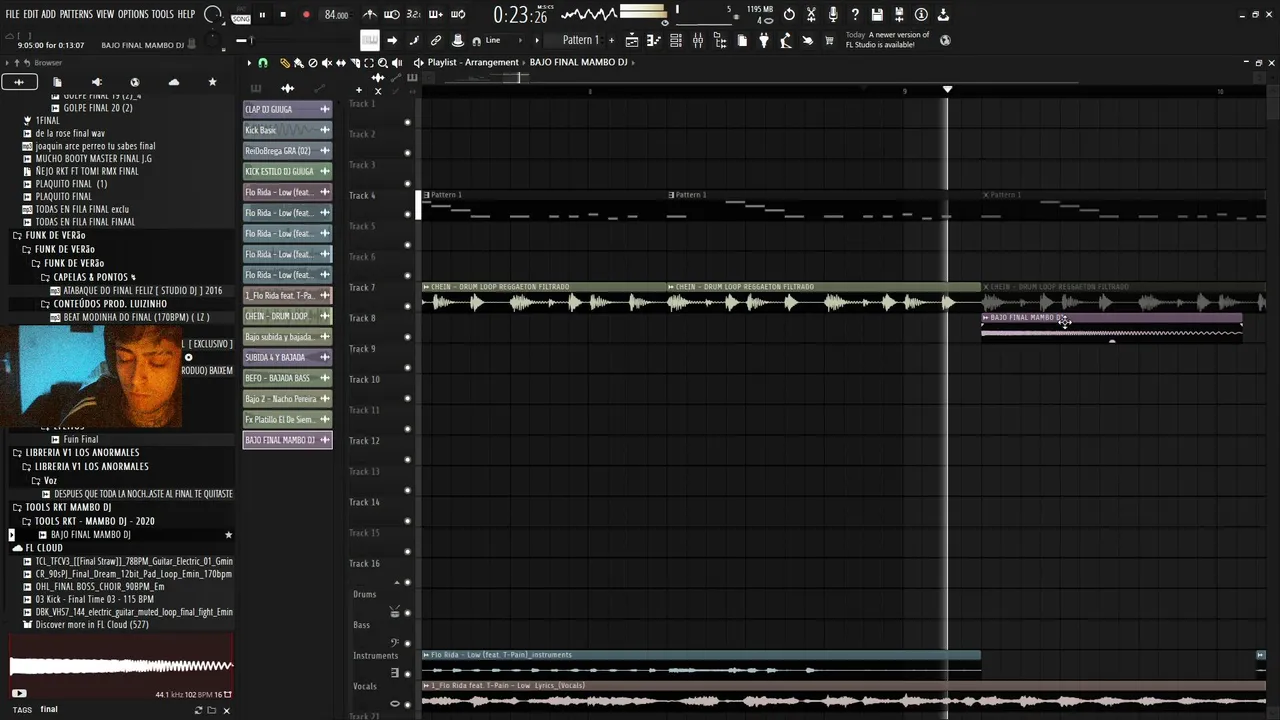Select the playlist slip tool
Image resolution: width=1280 pixels, height=720 pixels.
340,63
